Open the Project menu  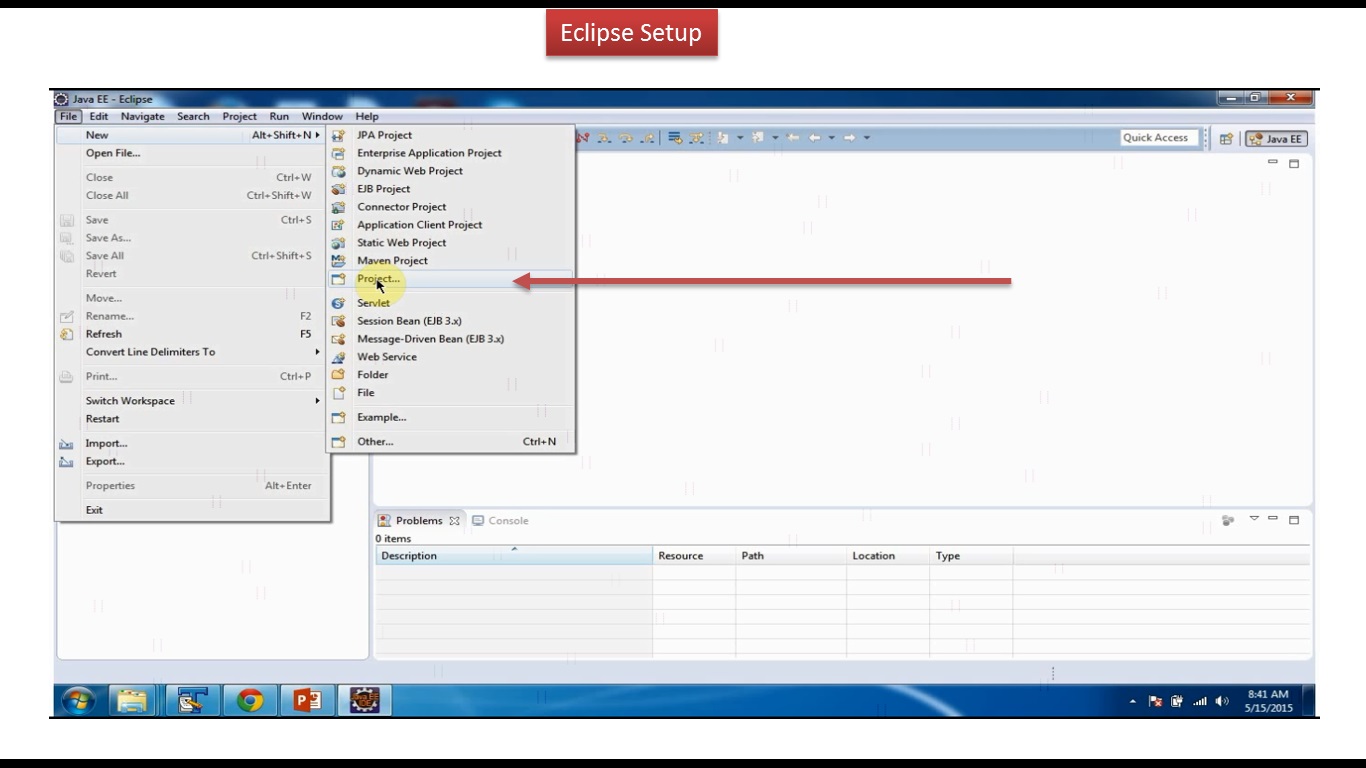[x=239, y=116]
